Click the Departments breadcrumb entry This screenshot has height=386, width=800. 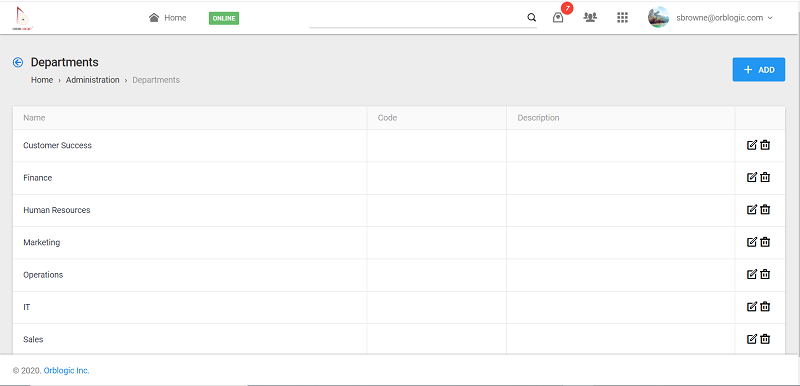point(156,80)
